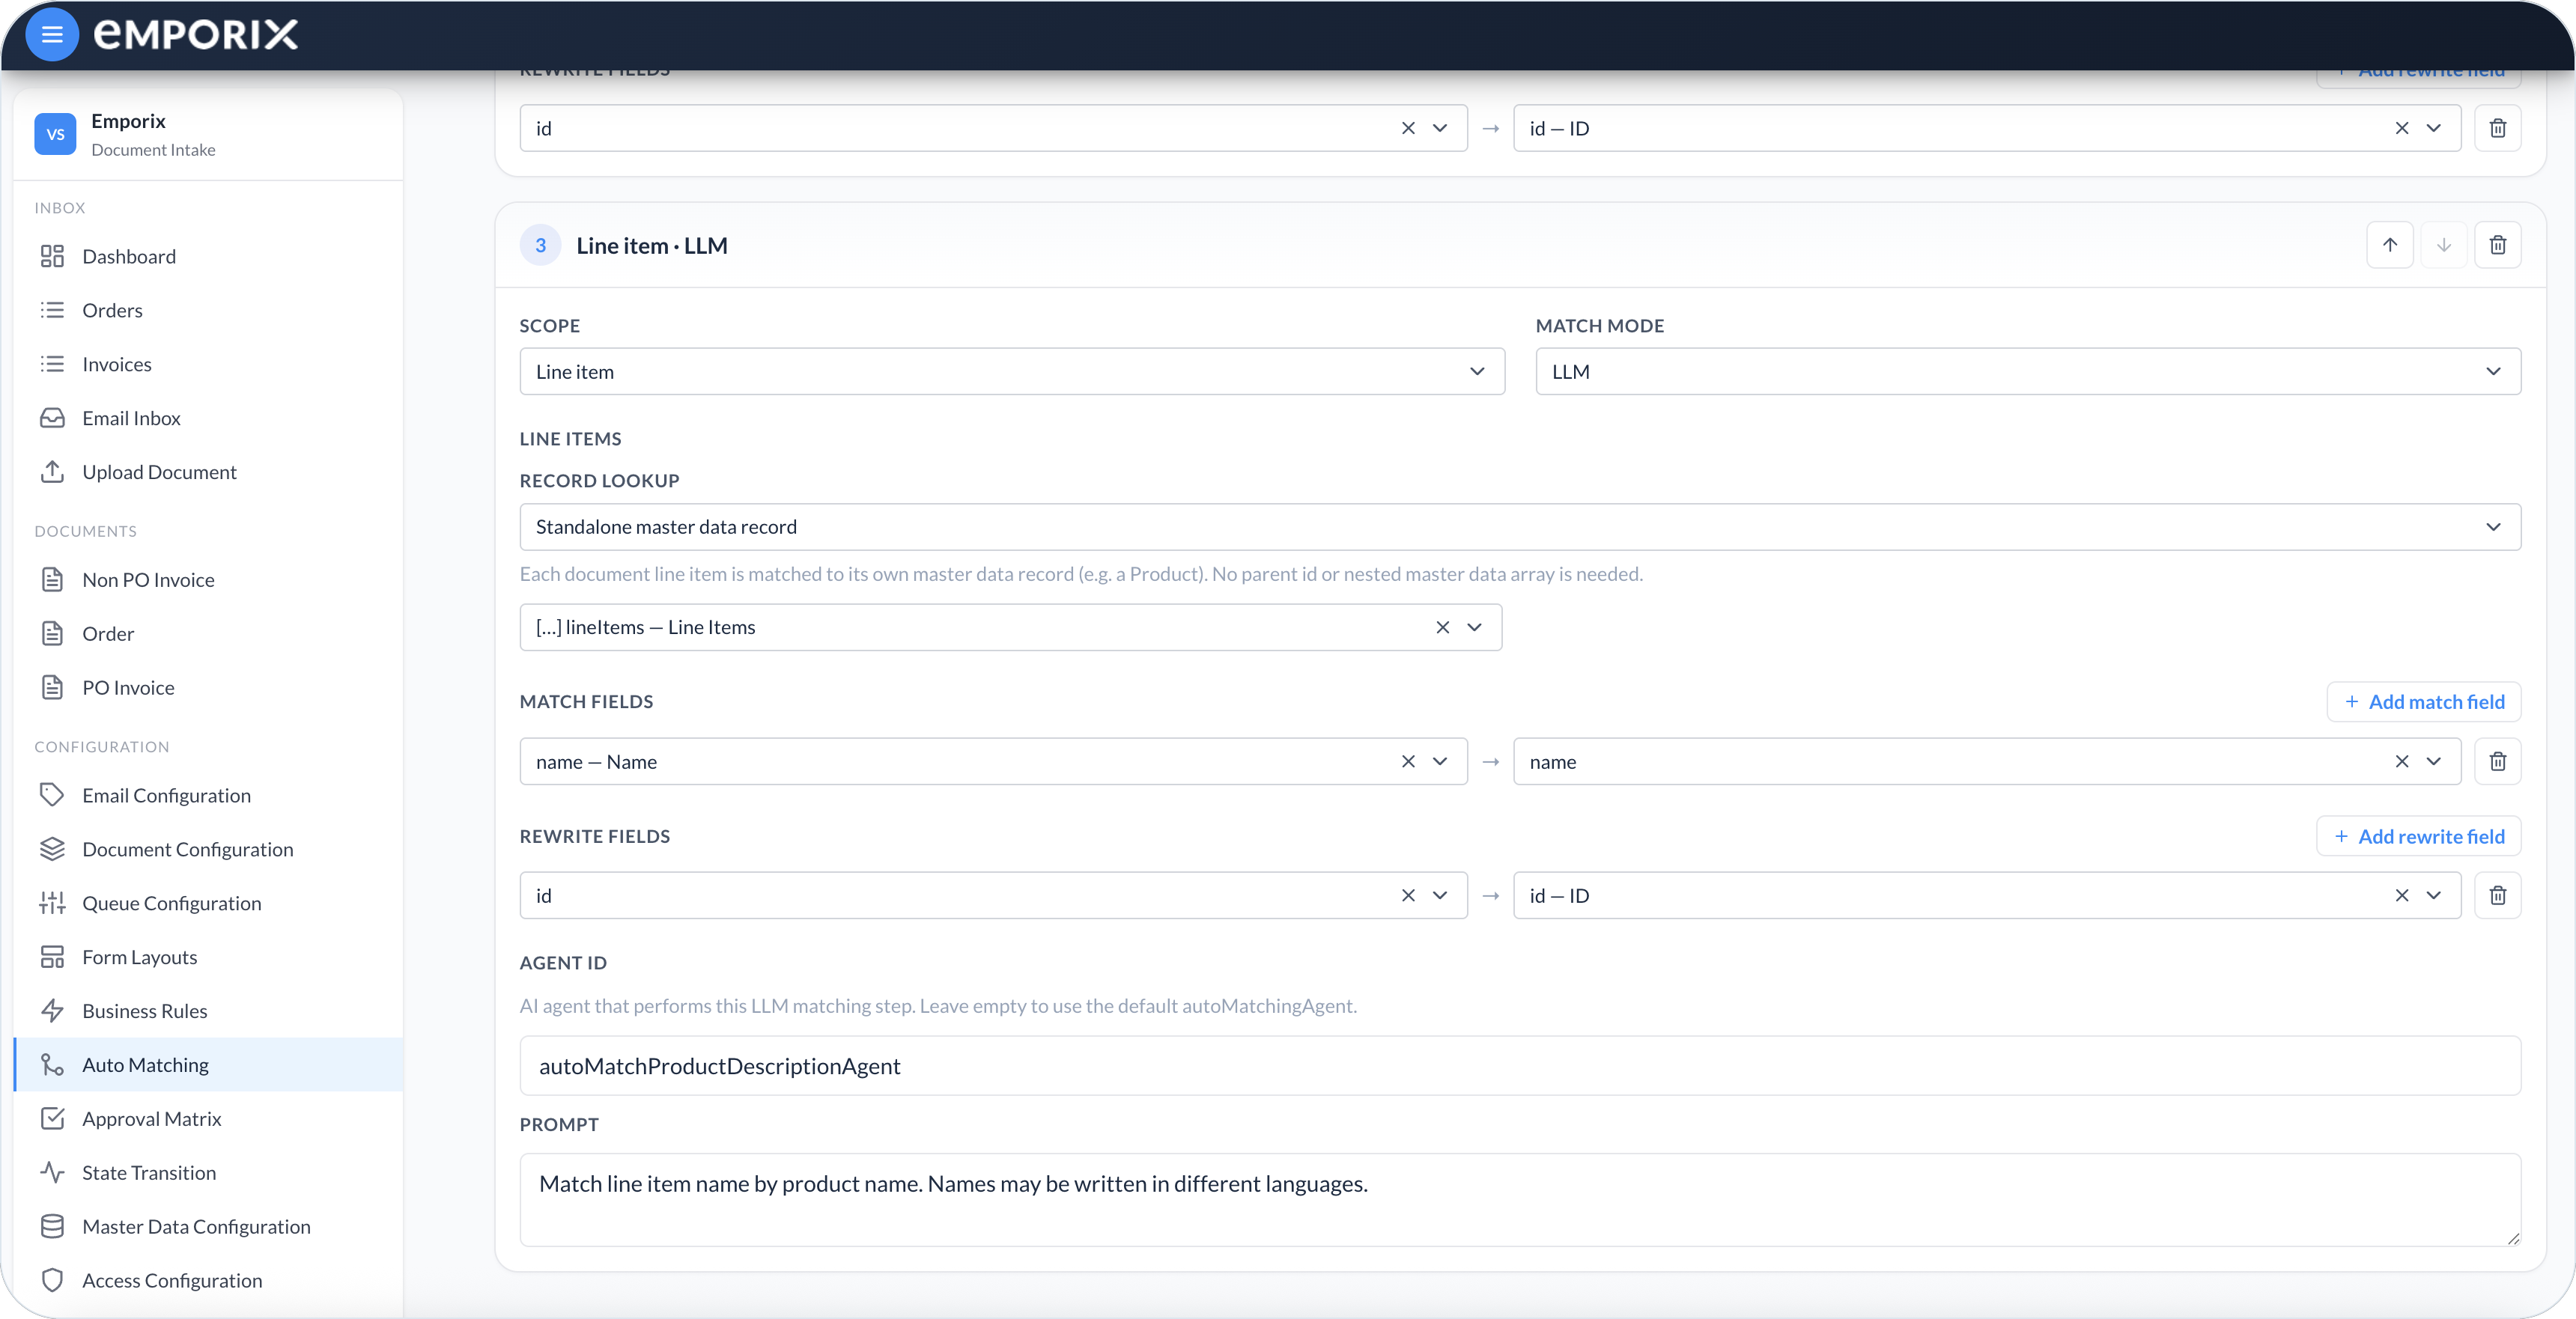Clear the lineItems selection with X
The width and height of the screenshot is (2576, 1319).
click(1442, 627)
